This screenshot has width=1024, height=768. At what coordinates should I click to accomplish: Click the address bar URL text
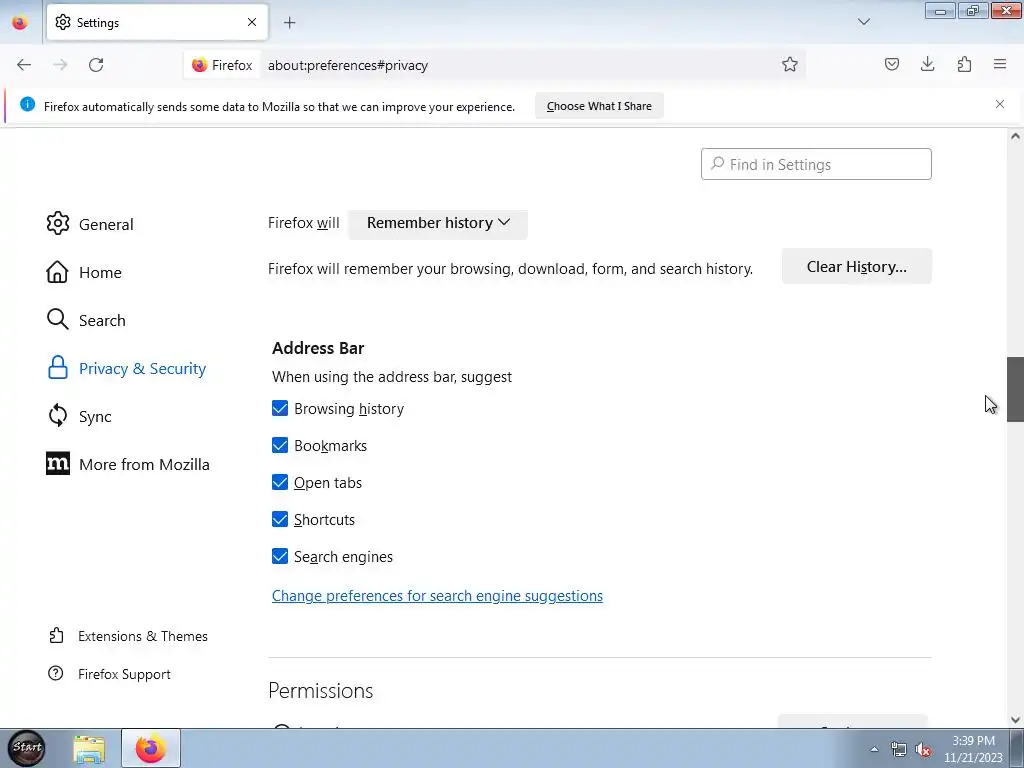click(347, 65)
